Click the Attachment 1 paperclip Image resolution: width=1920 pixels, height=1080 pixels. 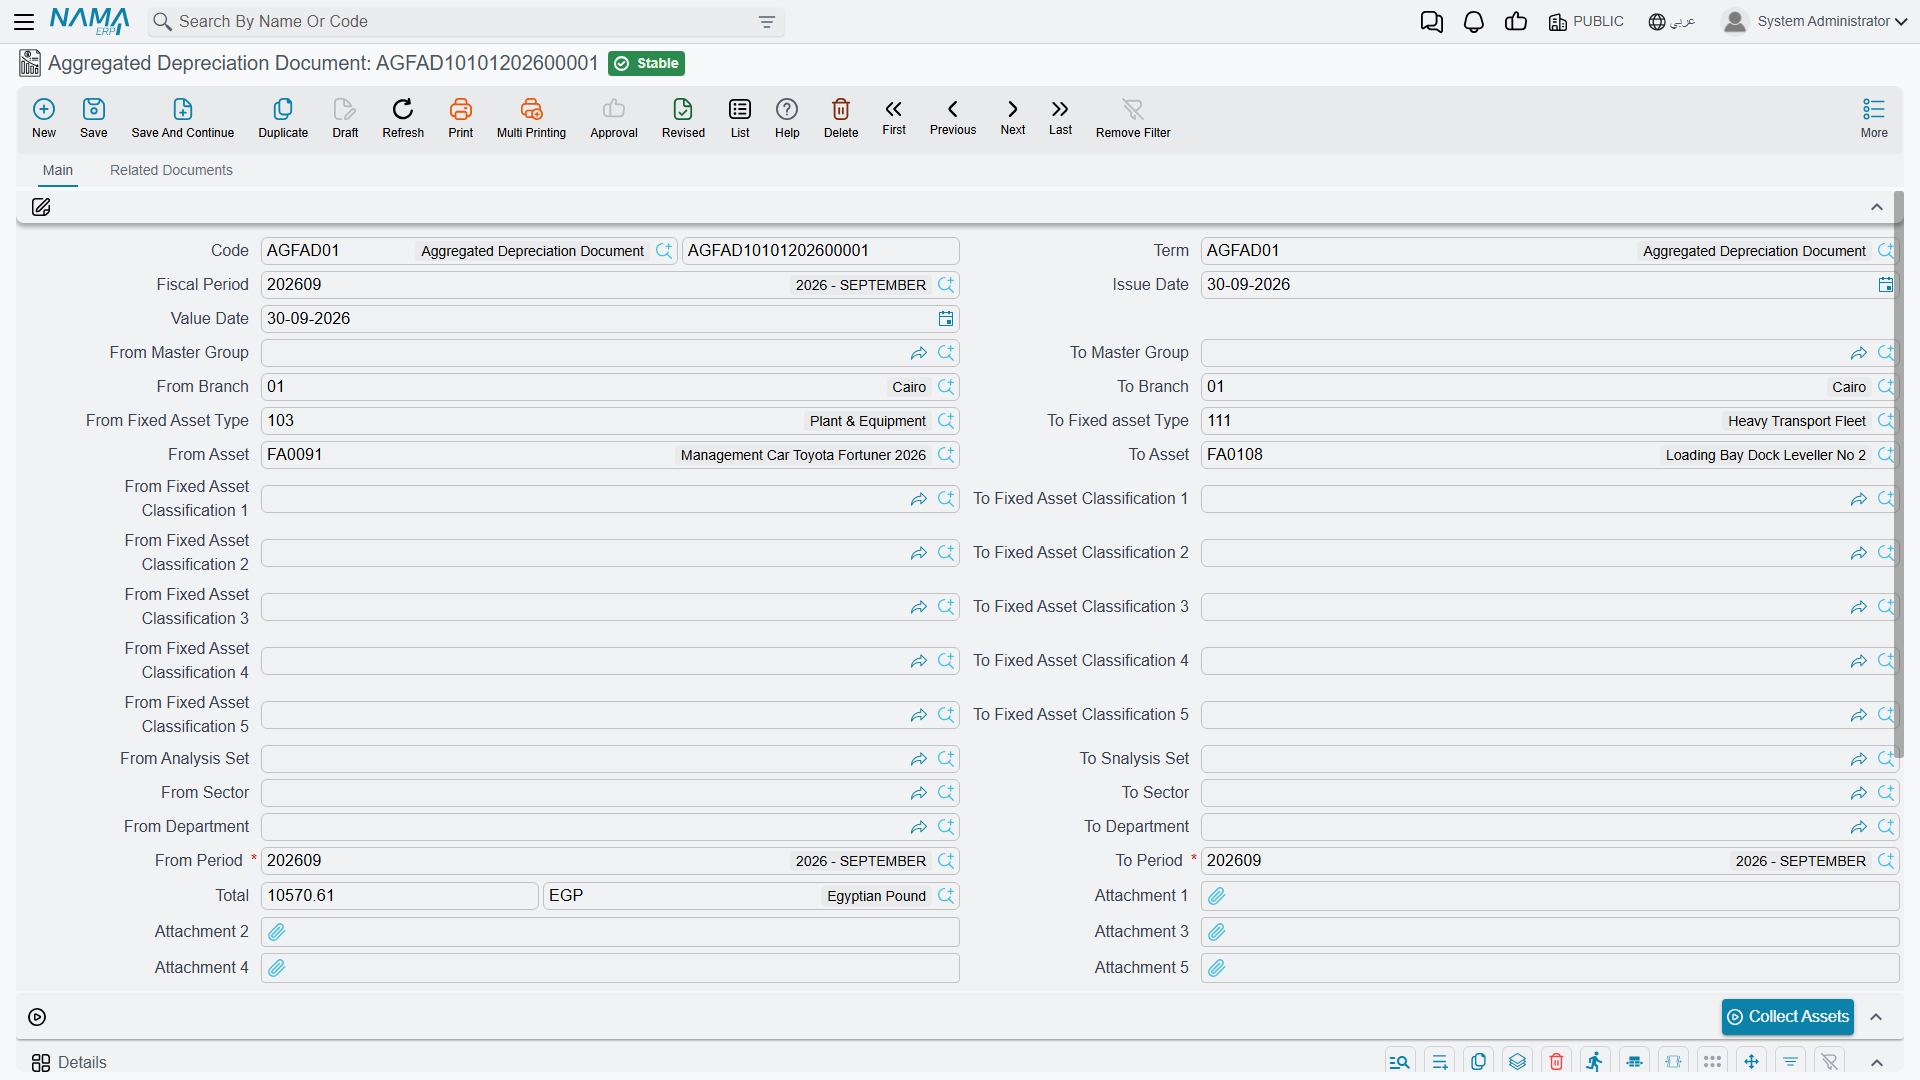[1217, 896]
